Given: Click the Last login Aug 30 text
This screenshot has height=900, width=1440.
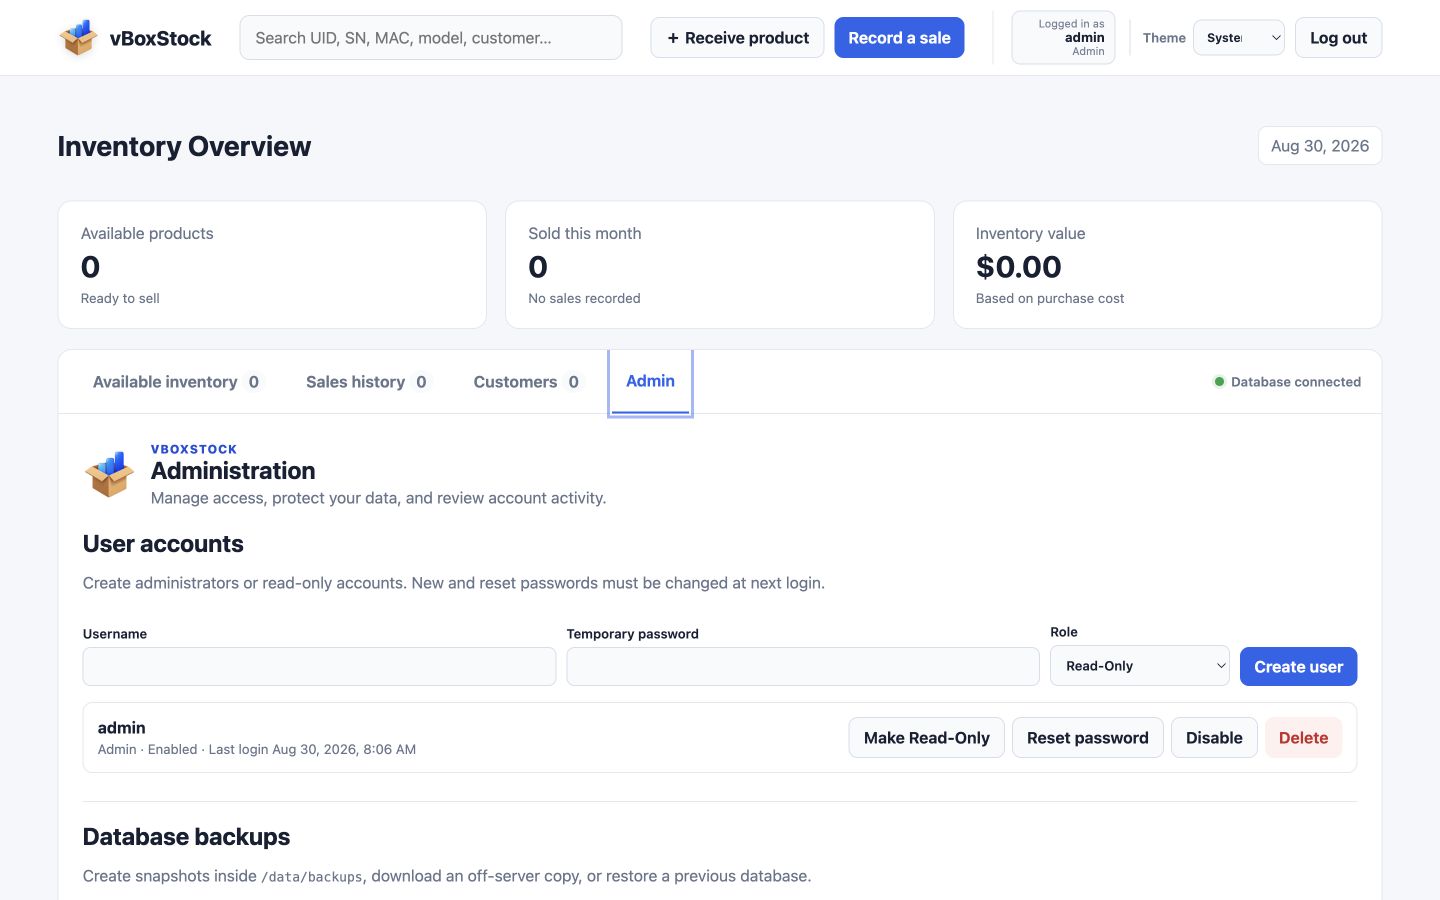Looking at the screenshot, I should (312, 749).
